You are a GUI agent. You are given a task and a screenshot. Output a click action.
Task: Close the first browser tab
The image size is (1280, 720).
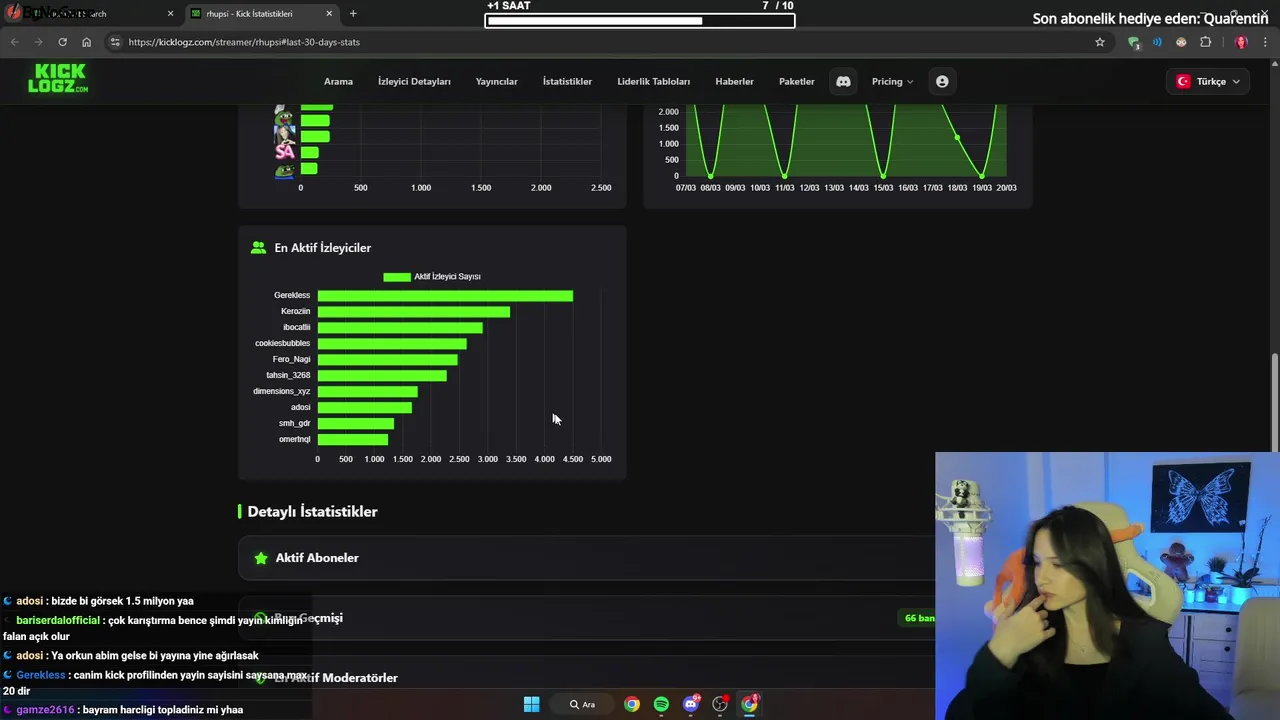tap(170, 14)
